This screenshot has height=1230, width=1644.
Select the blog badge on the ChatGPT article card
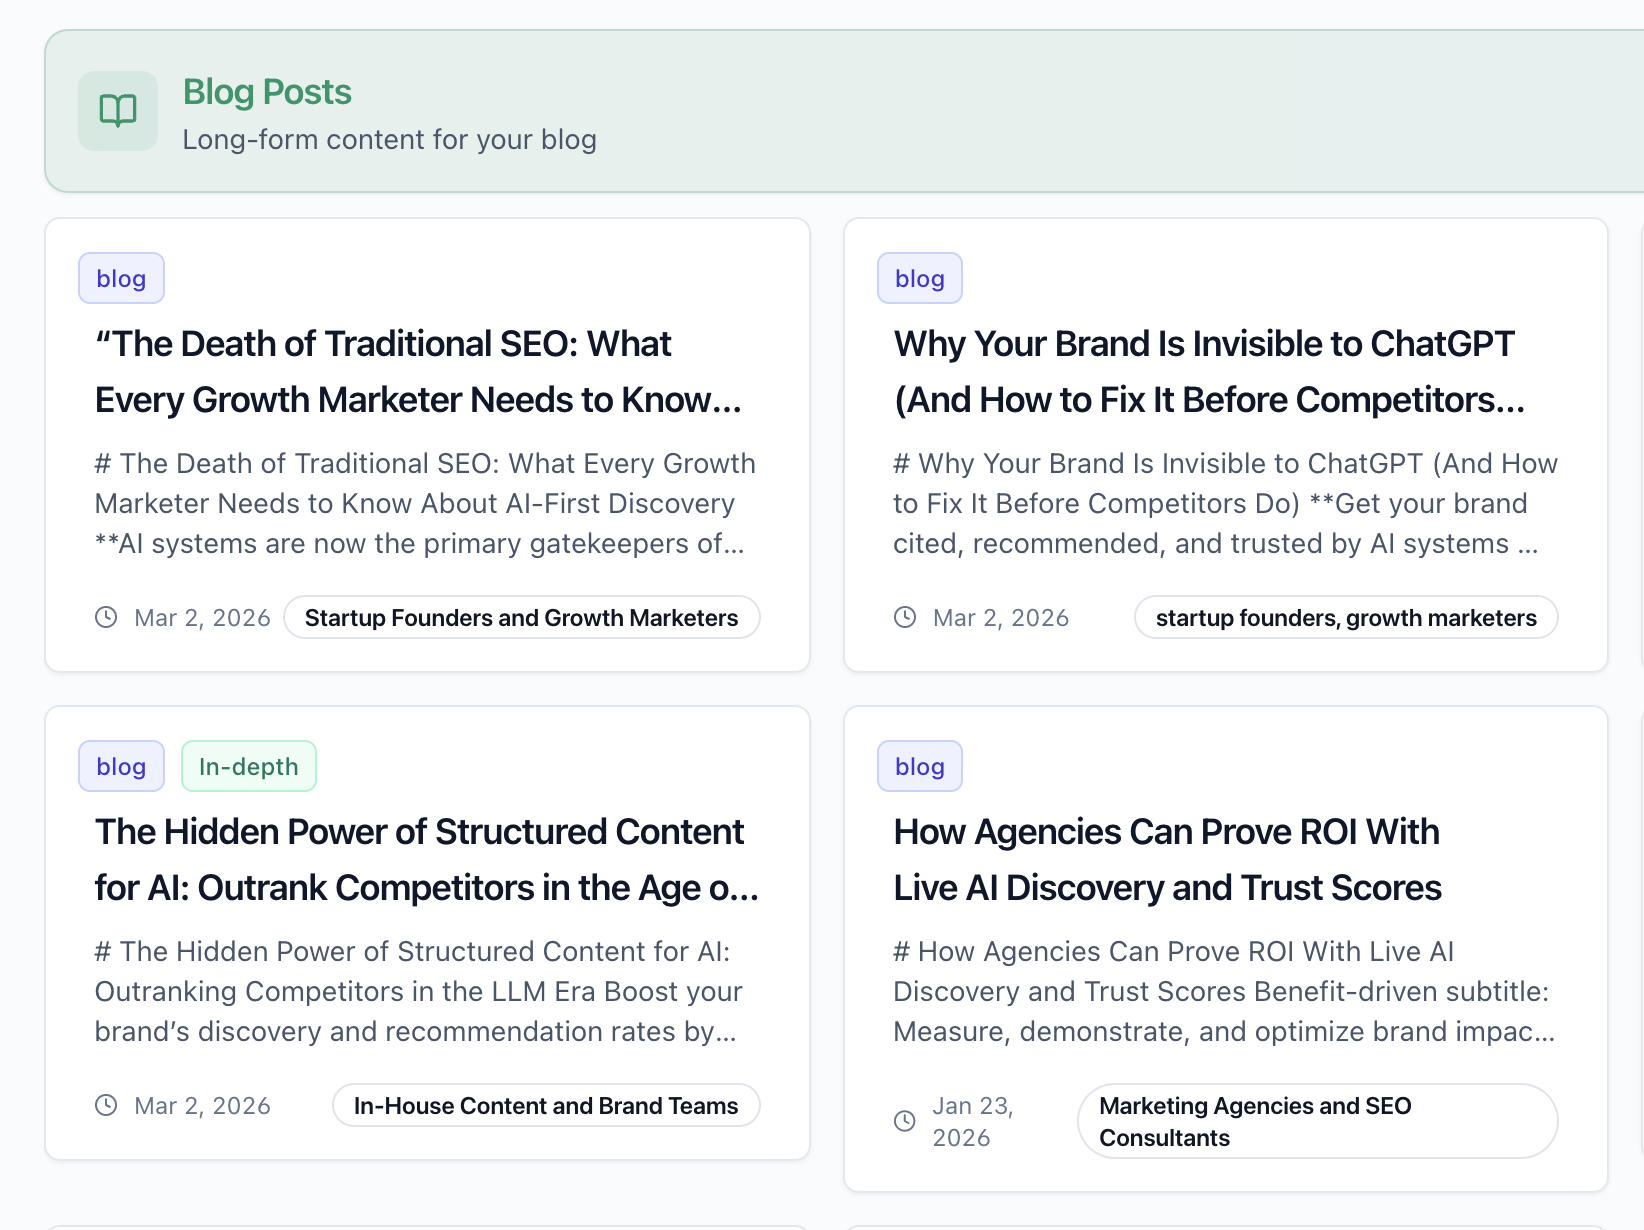[919, 278]
